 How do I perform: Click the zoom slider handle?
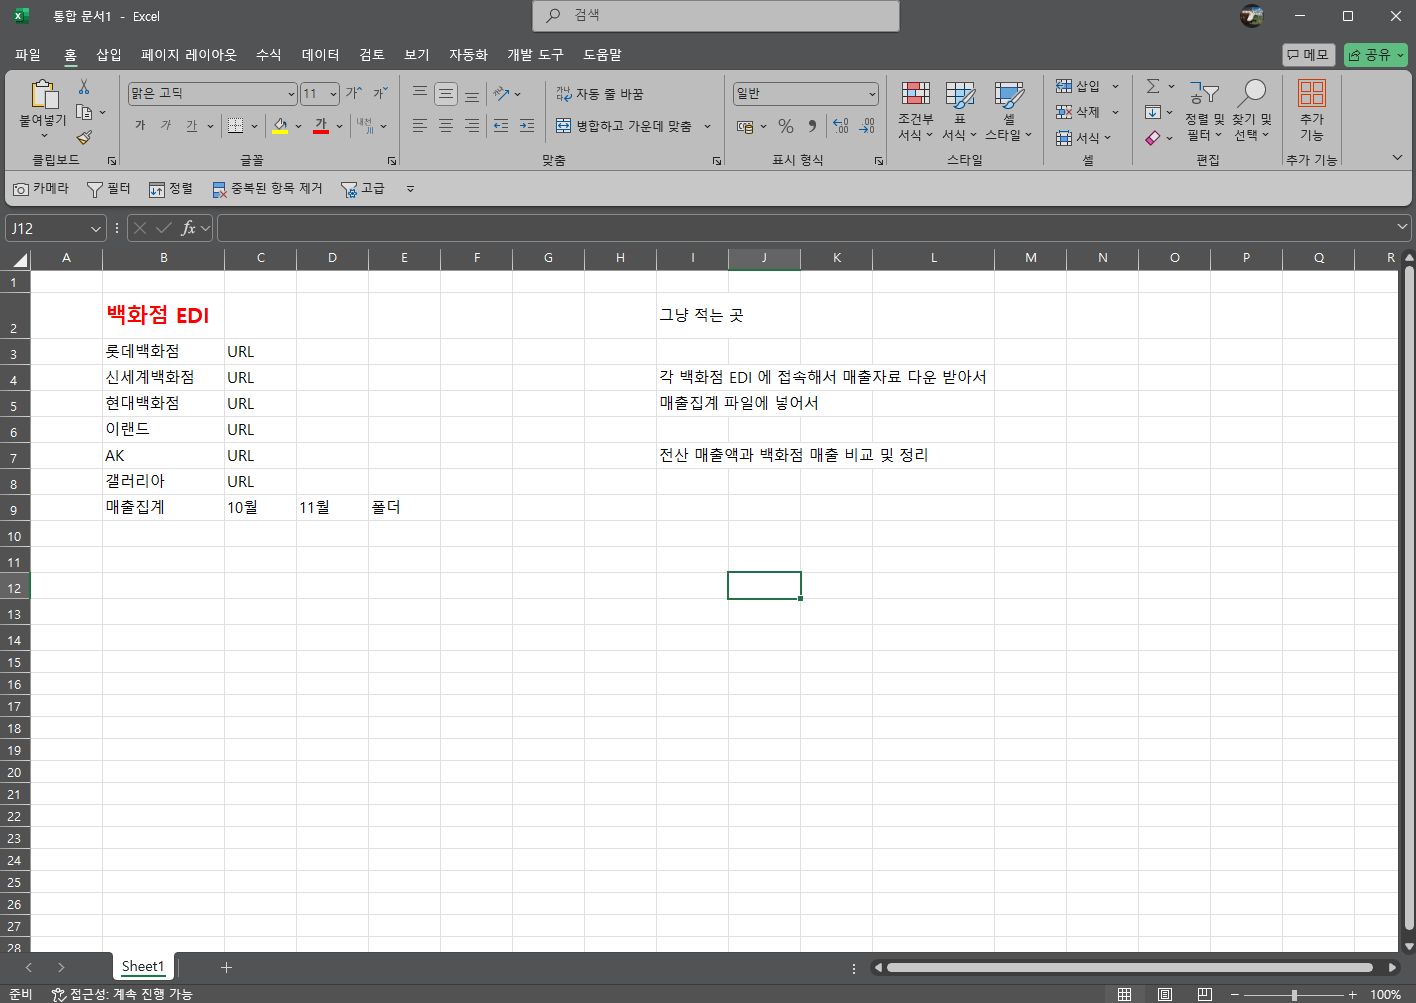1294,995
